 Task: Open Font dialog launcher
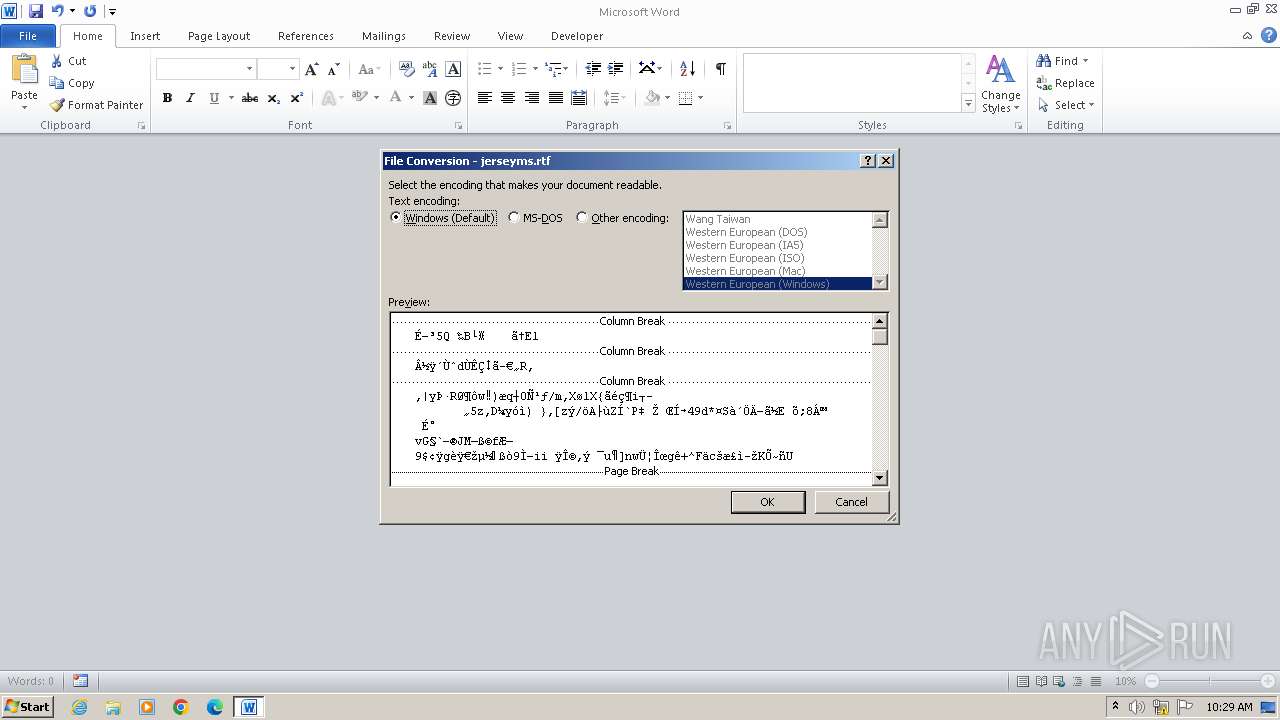click(458, 126)
